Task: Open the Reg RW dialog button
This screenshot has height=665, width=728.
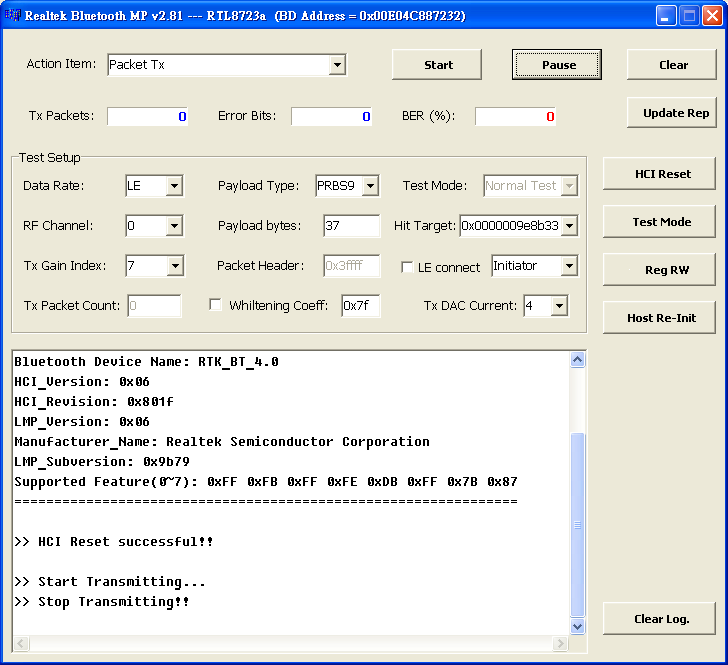Action: (x=659, y=270)
